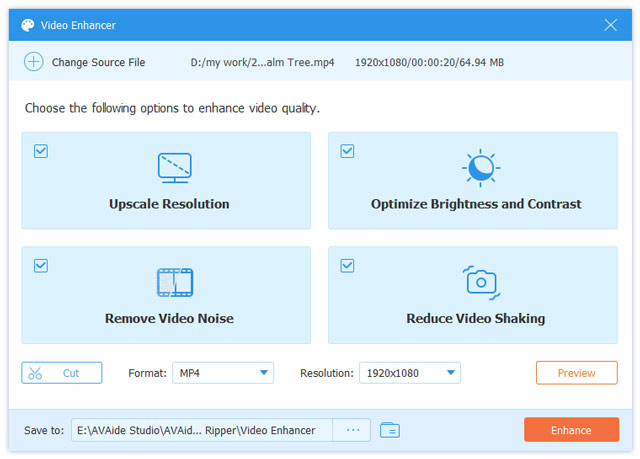Click the Reduce Video Shaking label
The height and width of the screenshot is (459, 640).
(476, 319)
